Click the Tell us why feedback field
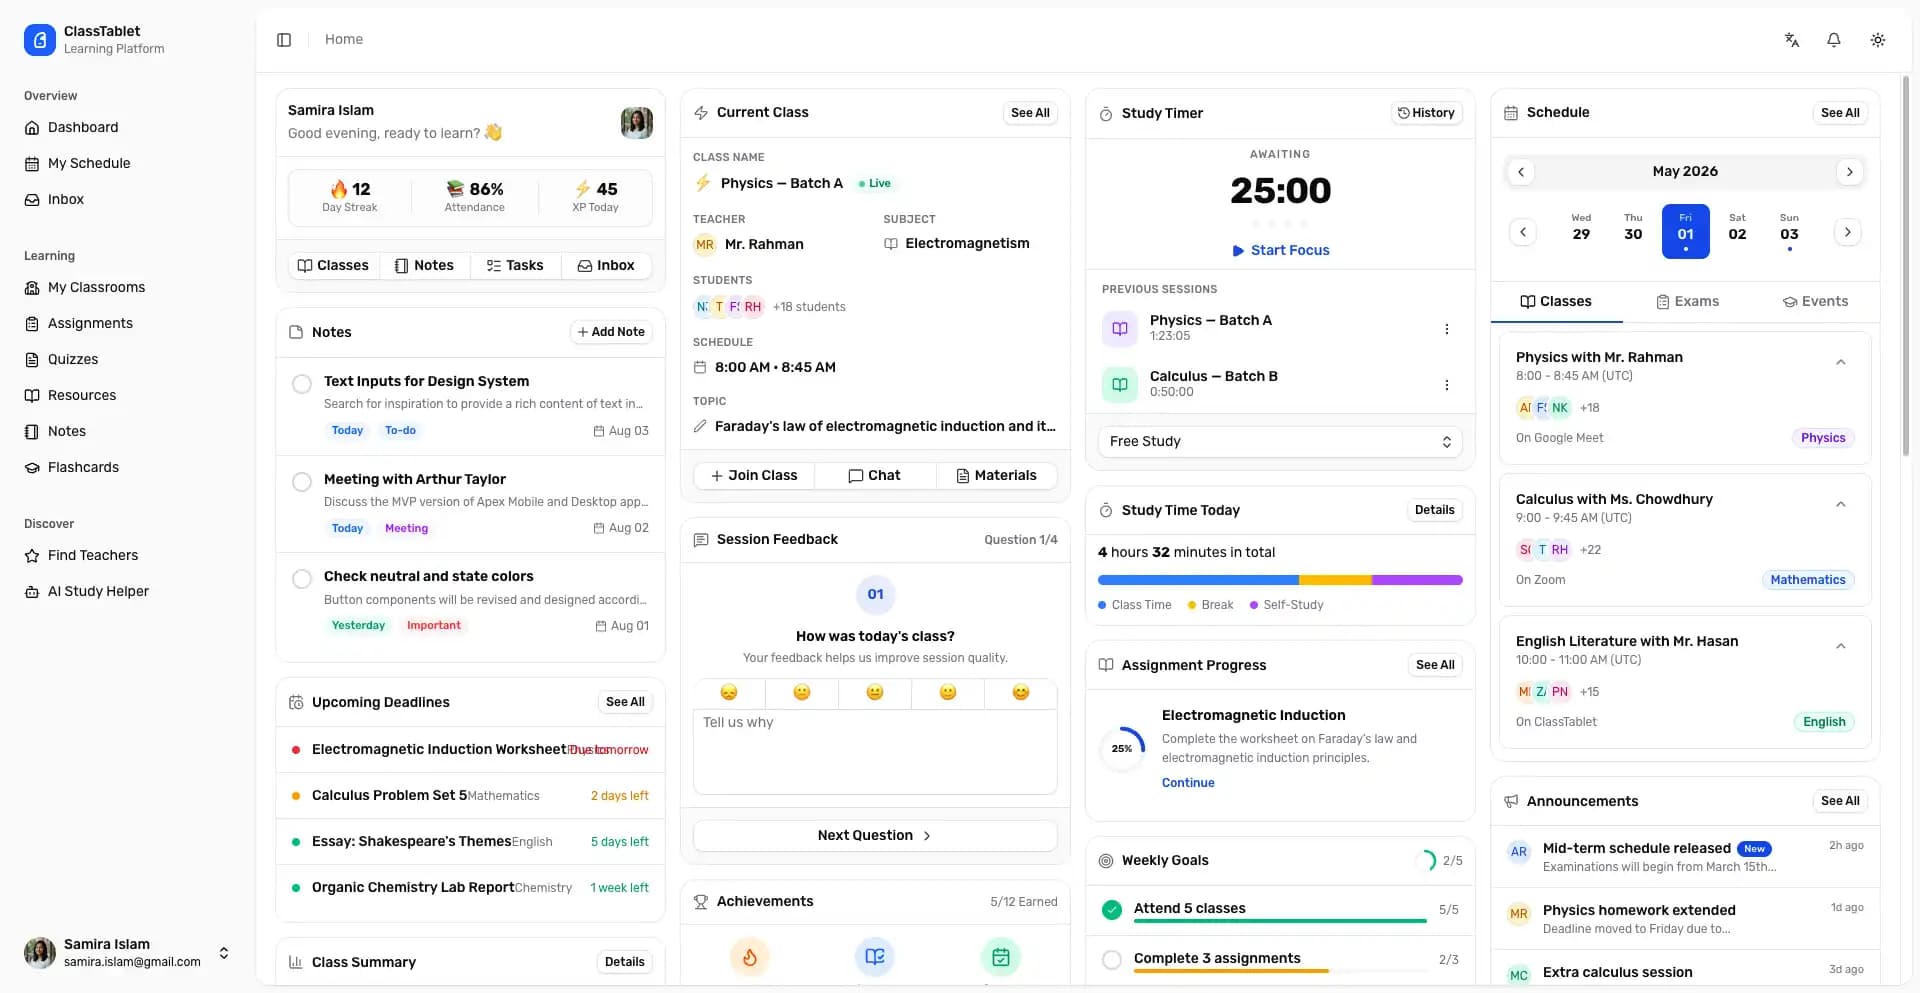The width and height of the screenshot is (1920, 993). tap(875, 751)
